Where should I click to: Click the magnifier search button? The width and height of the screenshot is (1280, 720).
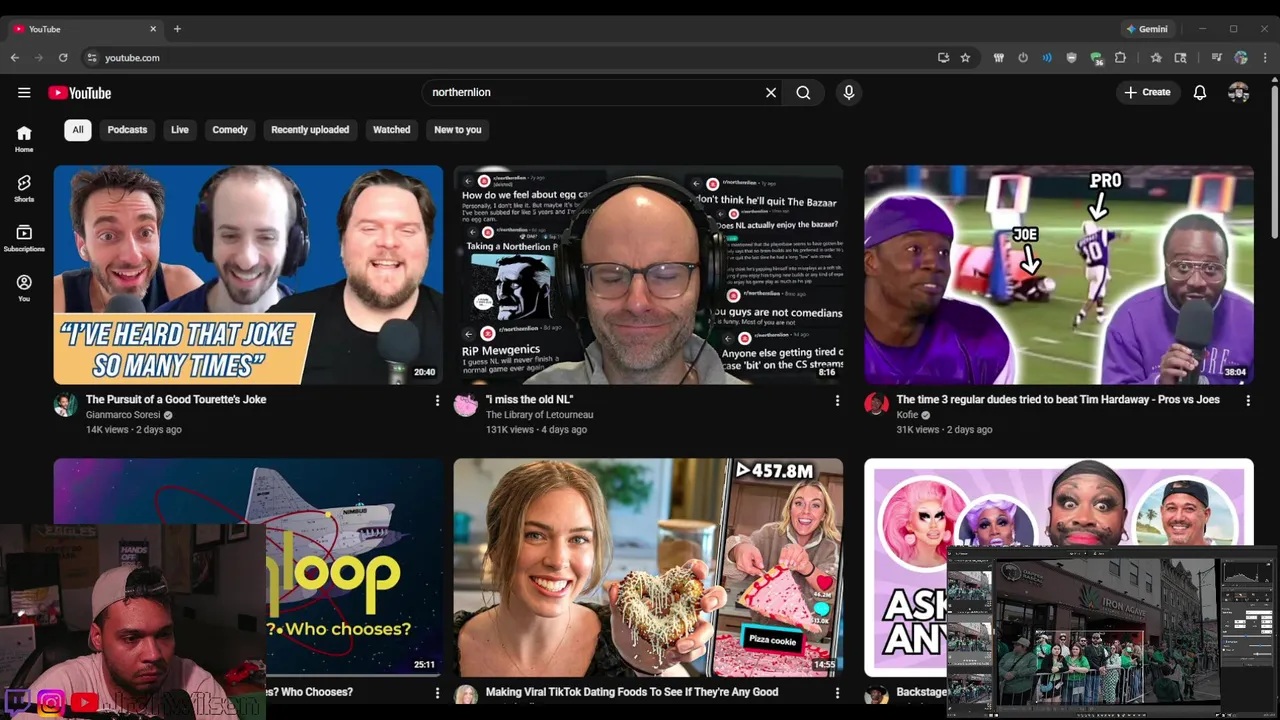(x=803, y=93)
